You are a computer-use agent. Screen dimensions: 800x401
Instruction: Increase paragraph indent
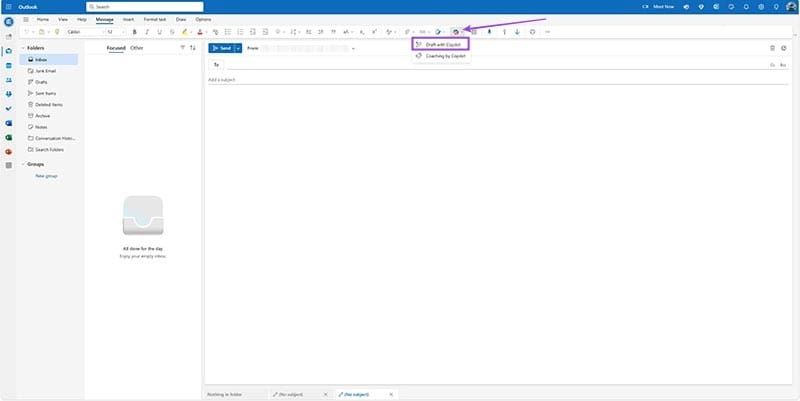coord(265,32)
